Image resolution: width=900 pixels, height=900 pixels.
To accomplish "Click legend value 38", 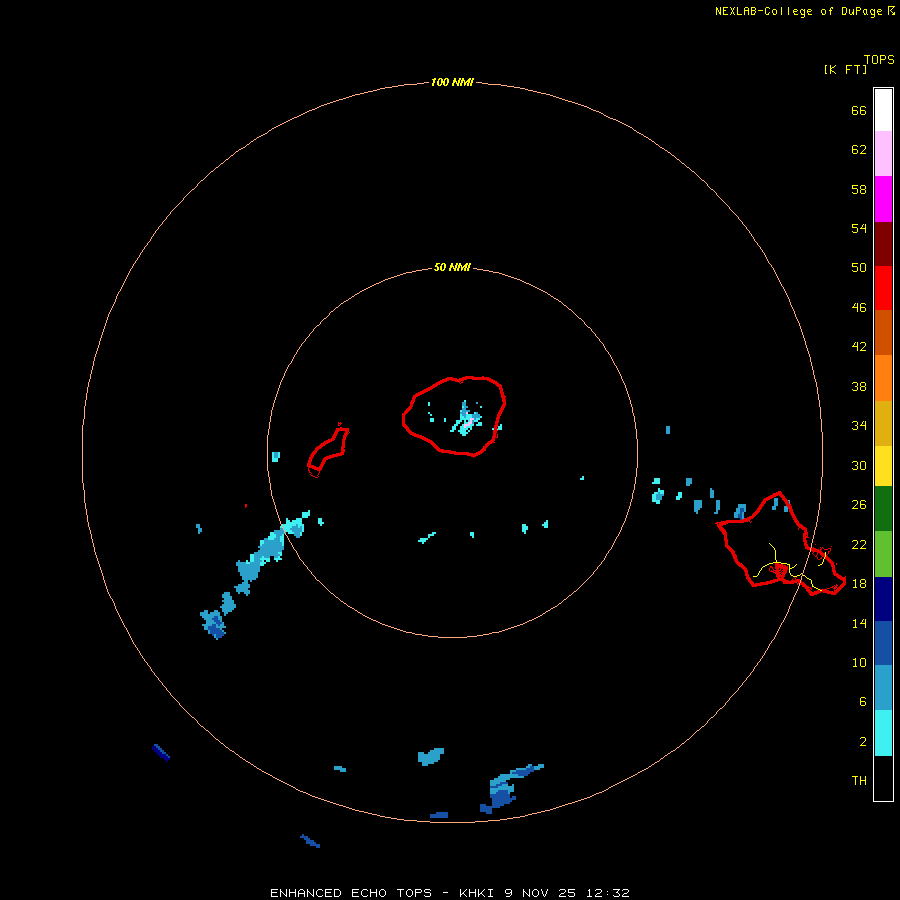I will 859,387.
